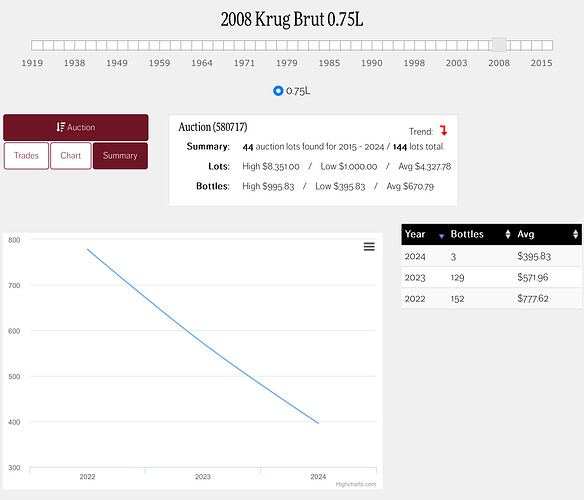Click the 2024 endpoint of the chart line
This screenshot has height=500, width=584.
[x=318, y=423]
